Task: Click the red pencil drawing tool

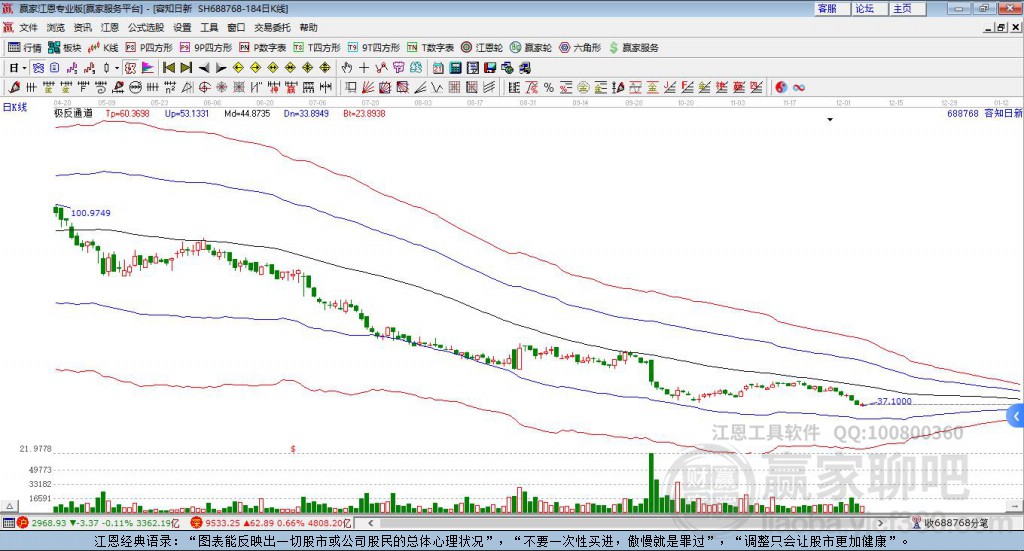Action: tap(14, 87)
